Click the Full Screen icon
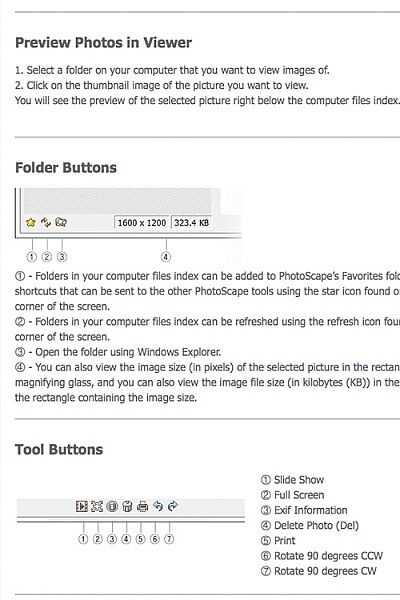Screen dimensions: 400x600 click(x=97, y=506)
